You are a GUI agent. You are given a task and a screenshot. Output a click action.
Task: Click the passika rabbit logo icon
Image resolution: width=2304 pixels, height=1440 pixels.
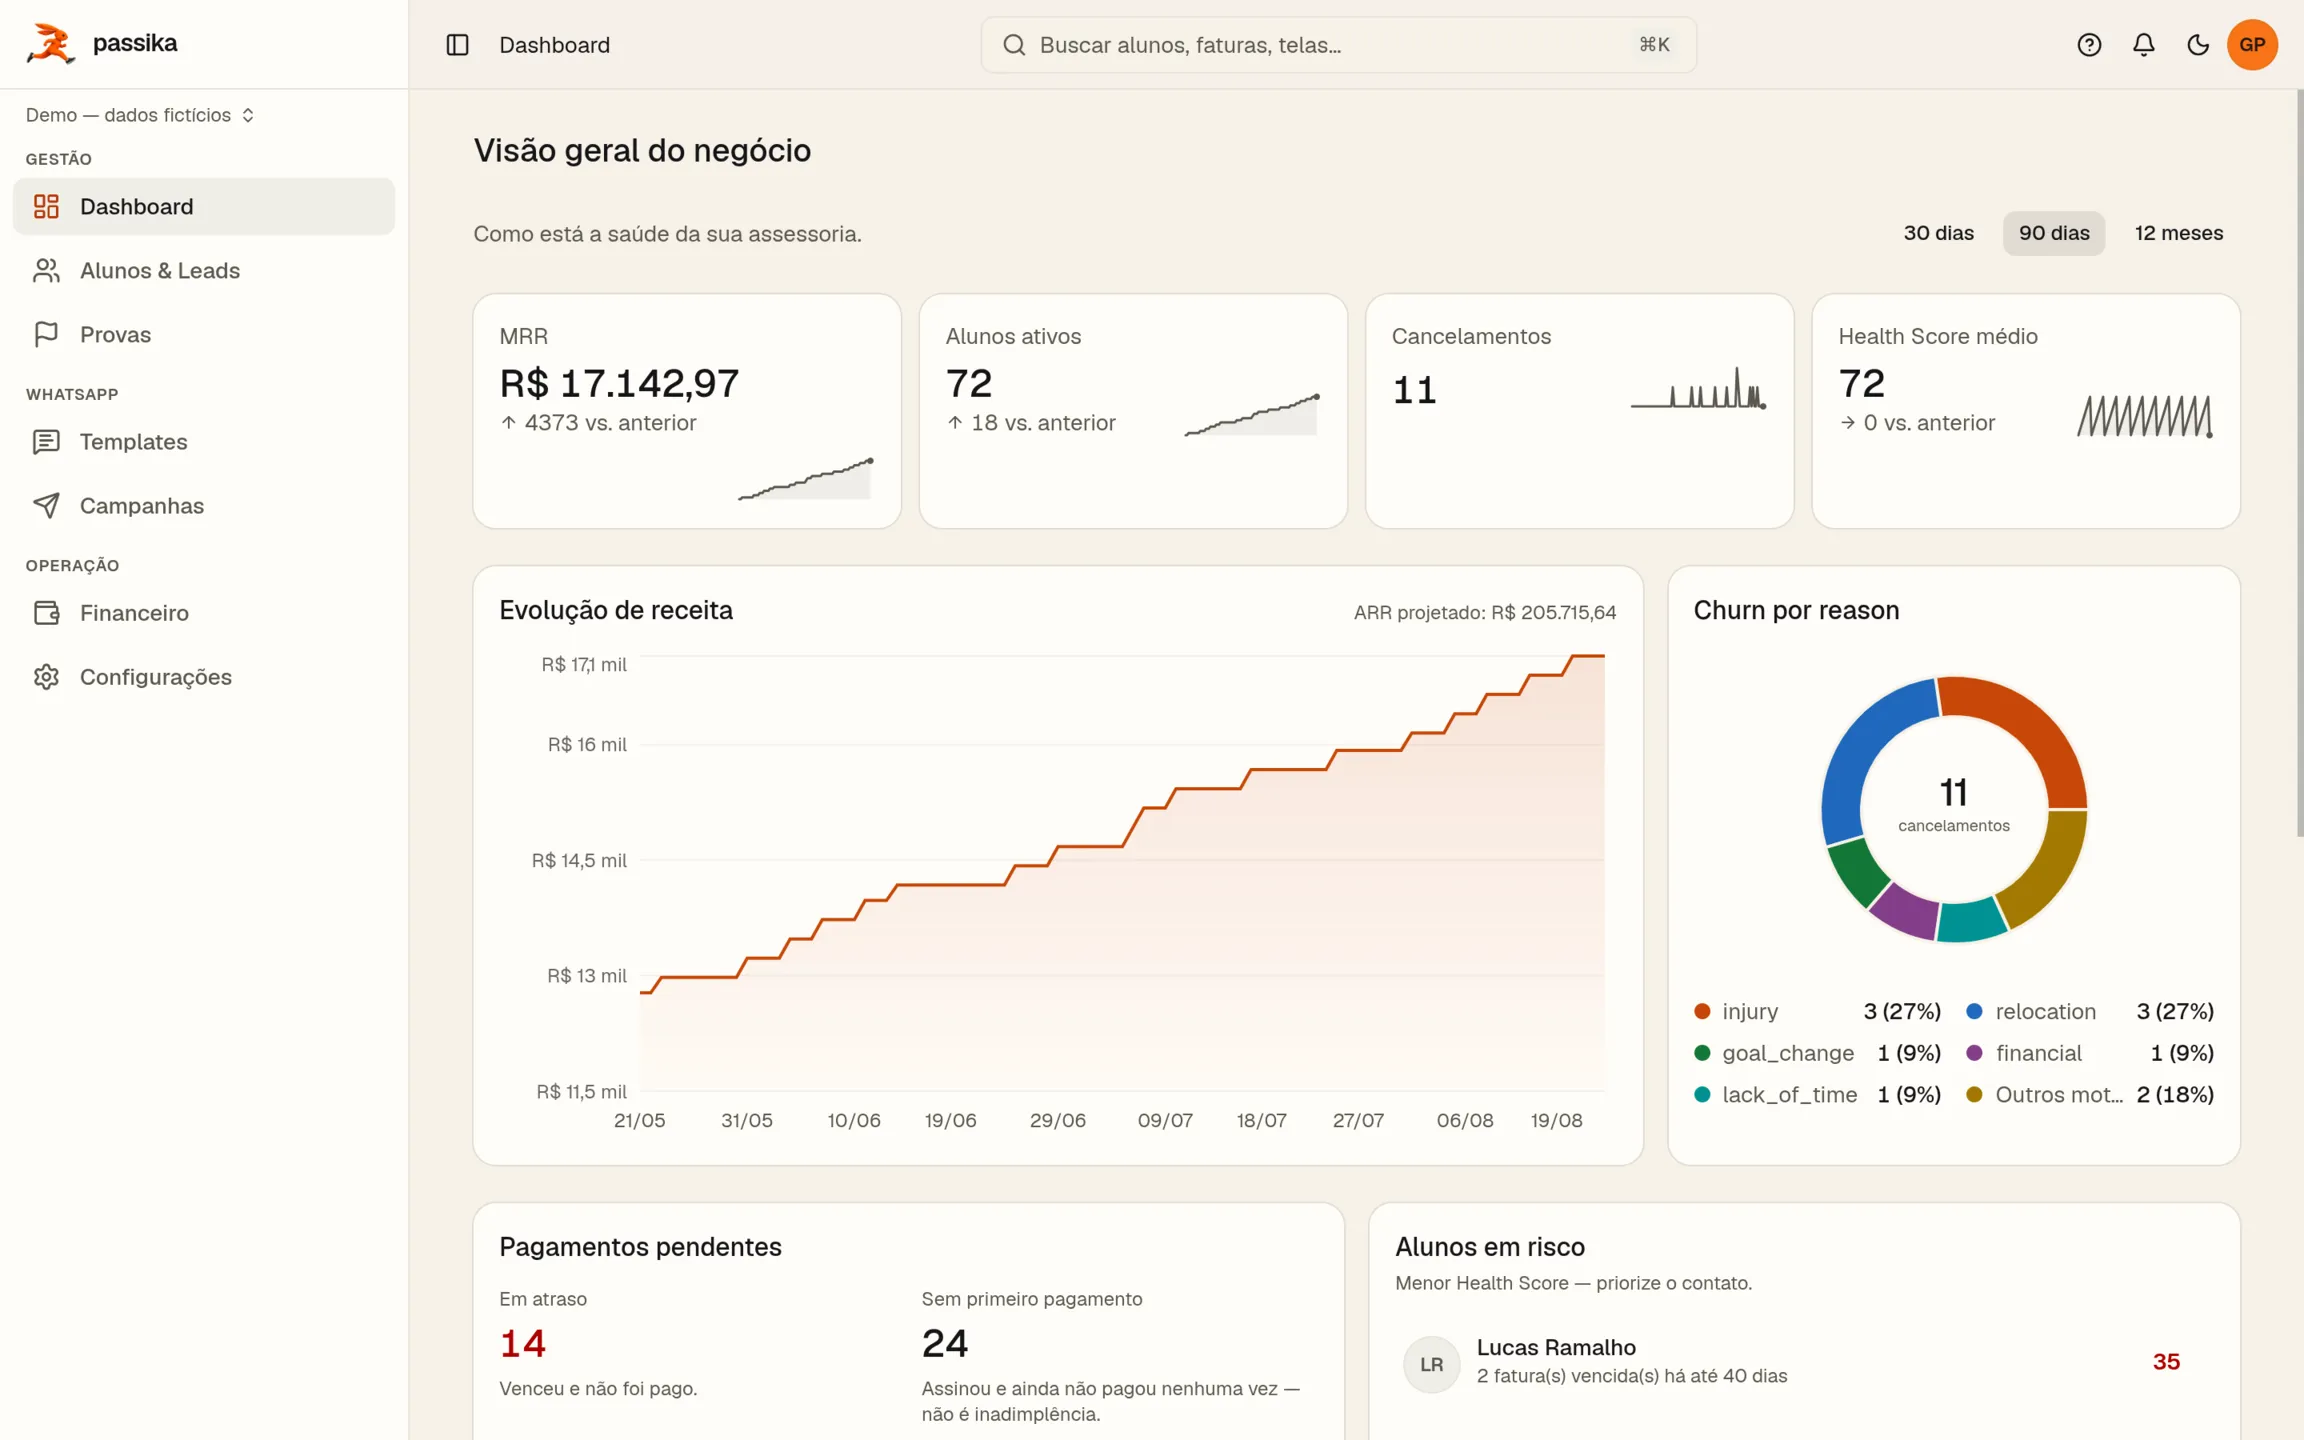pos(50,44)
